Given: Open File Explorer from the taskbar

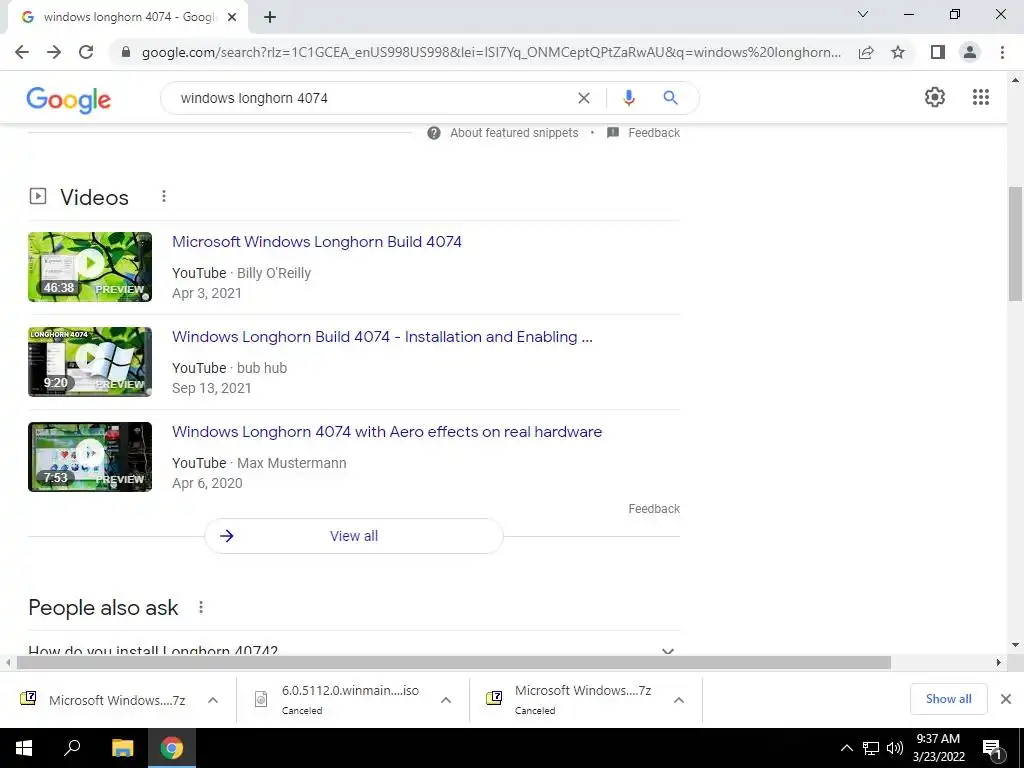Looking at the screenshot, I should pyautogui.click(x=122, y=748).
